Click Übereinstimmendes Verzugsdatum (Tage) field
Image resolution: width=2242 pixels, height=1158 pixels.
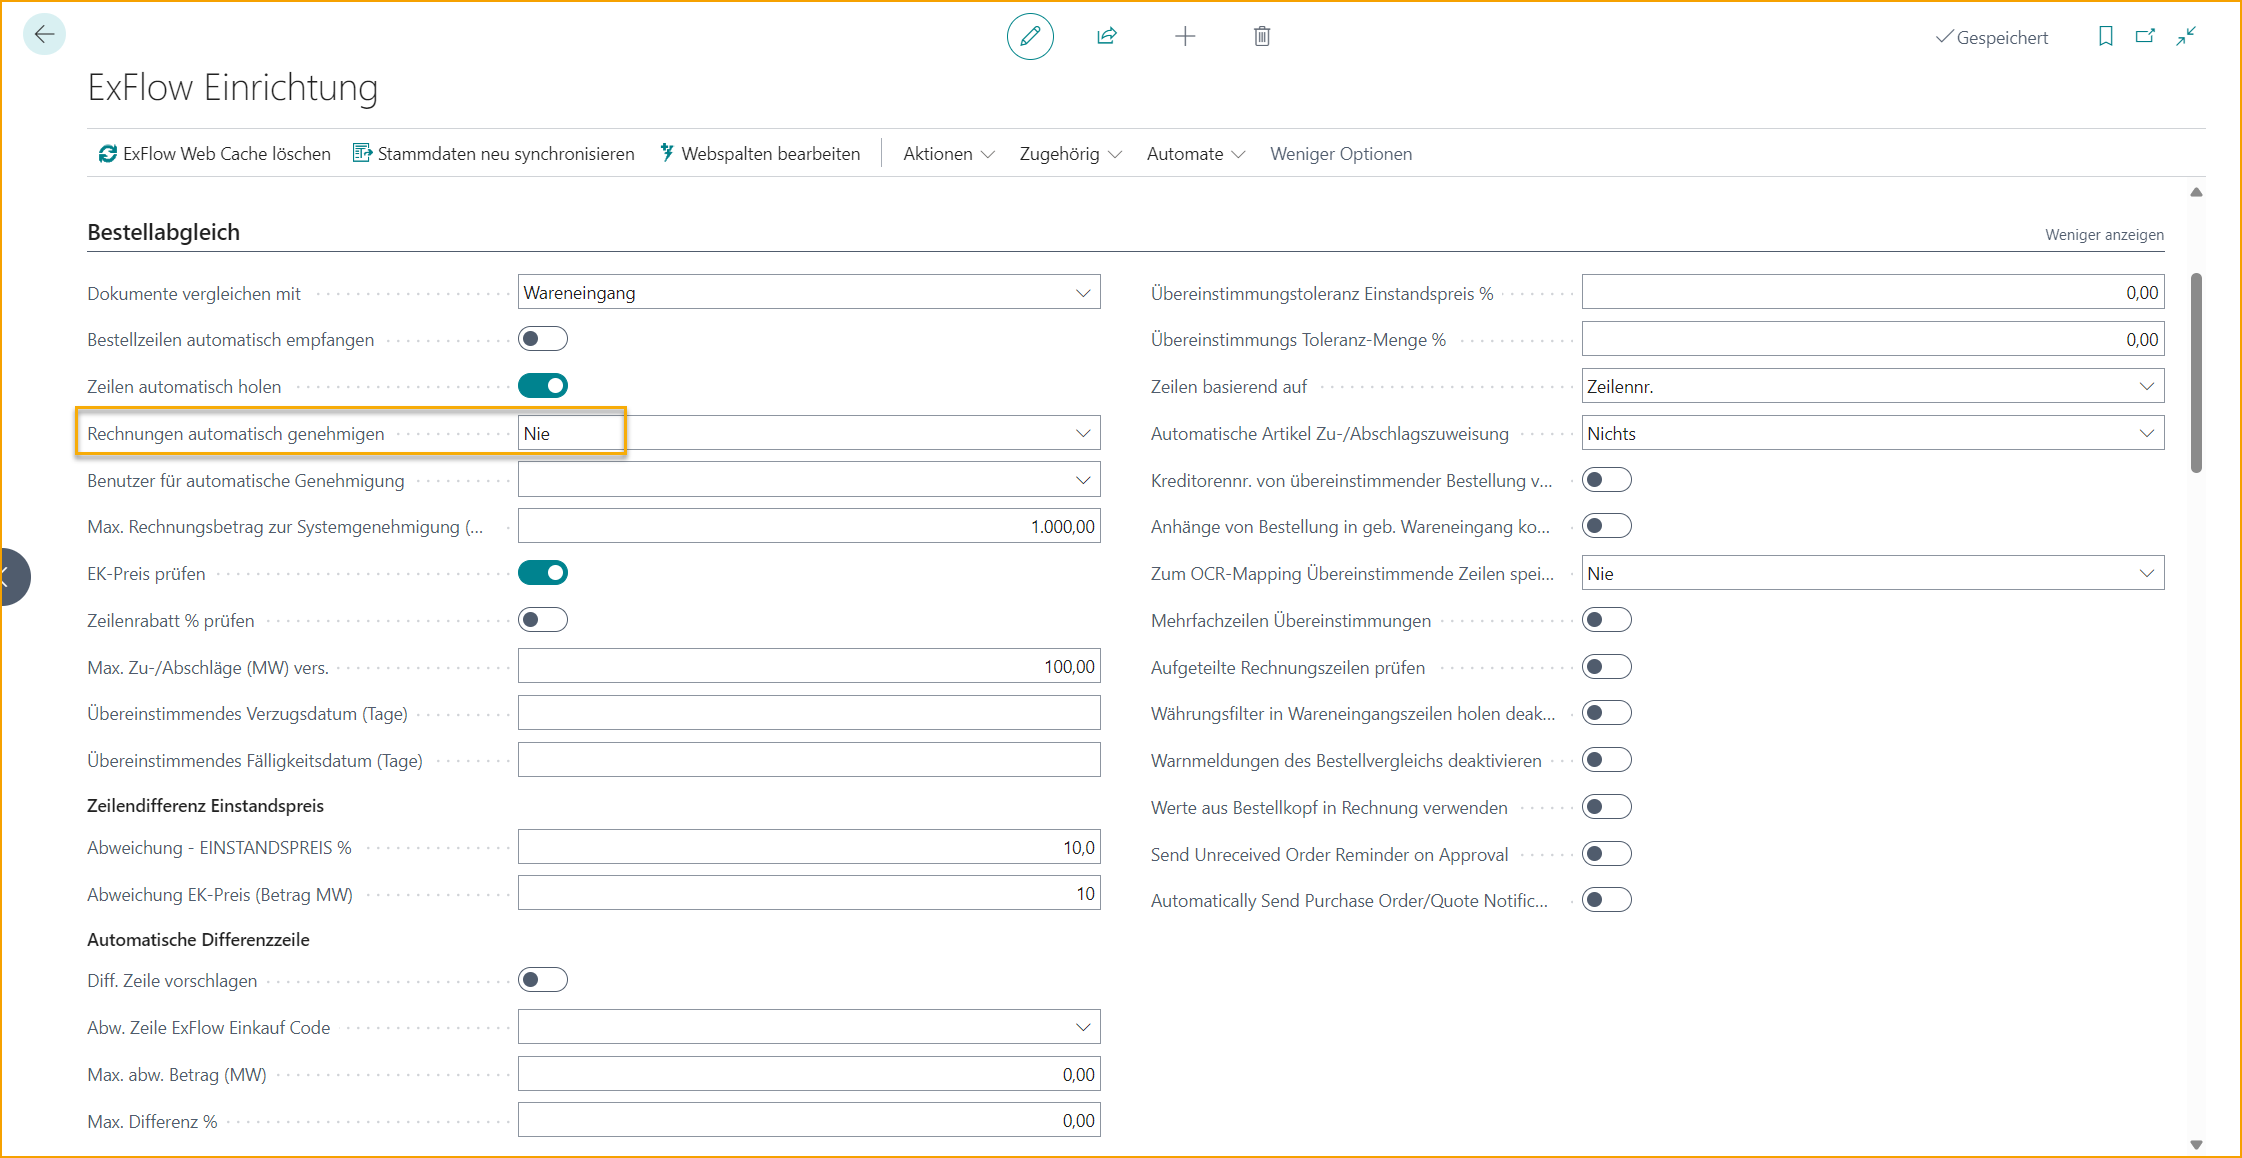809,713
